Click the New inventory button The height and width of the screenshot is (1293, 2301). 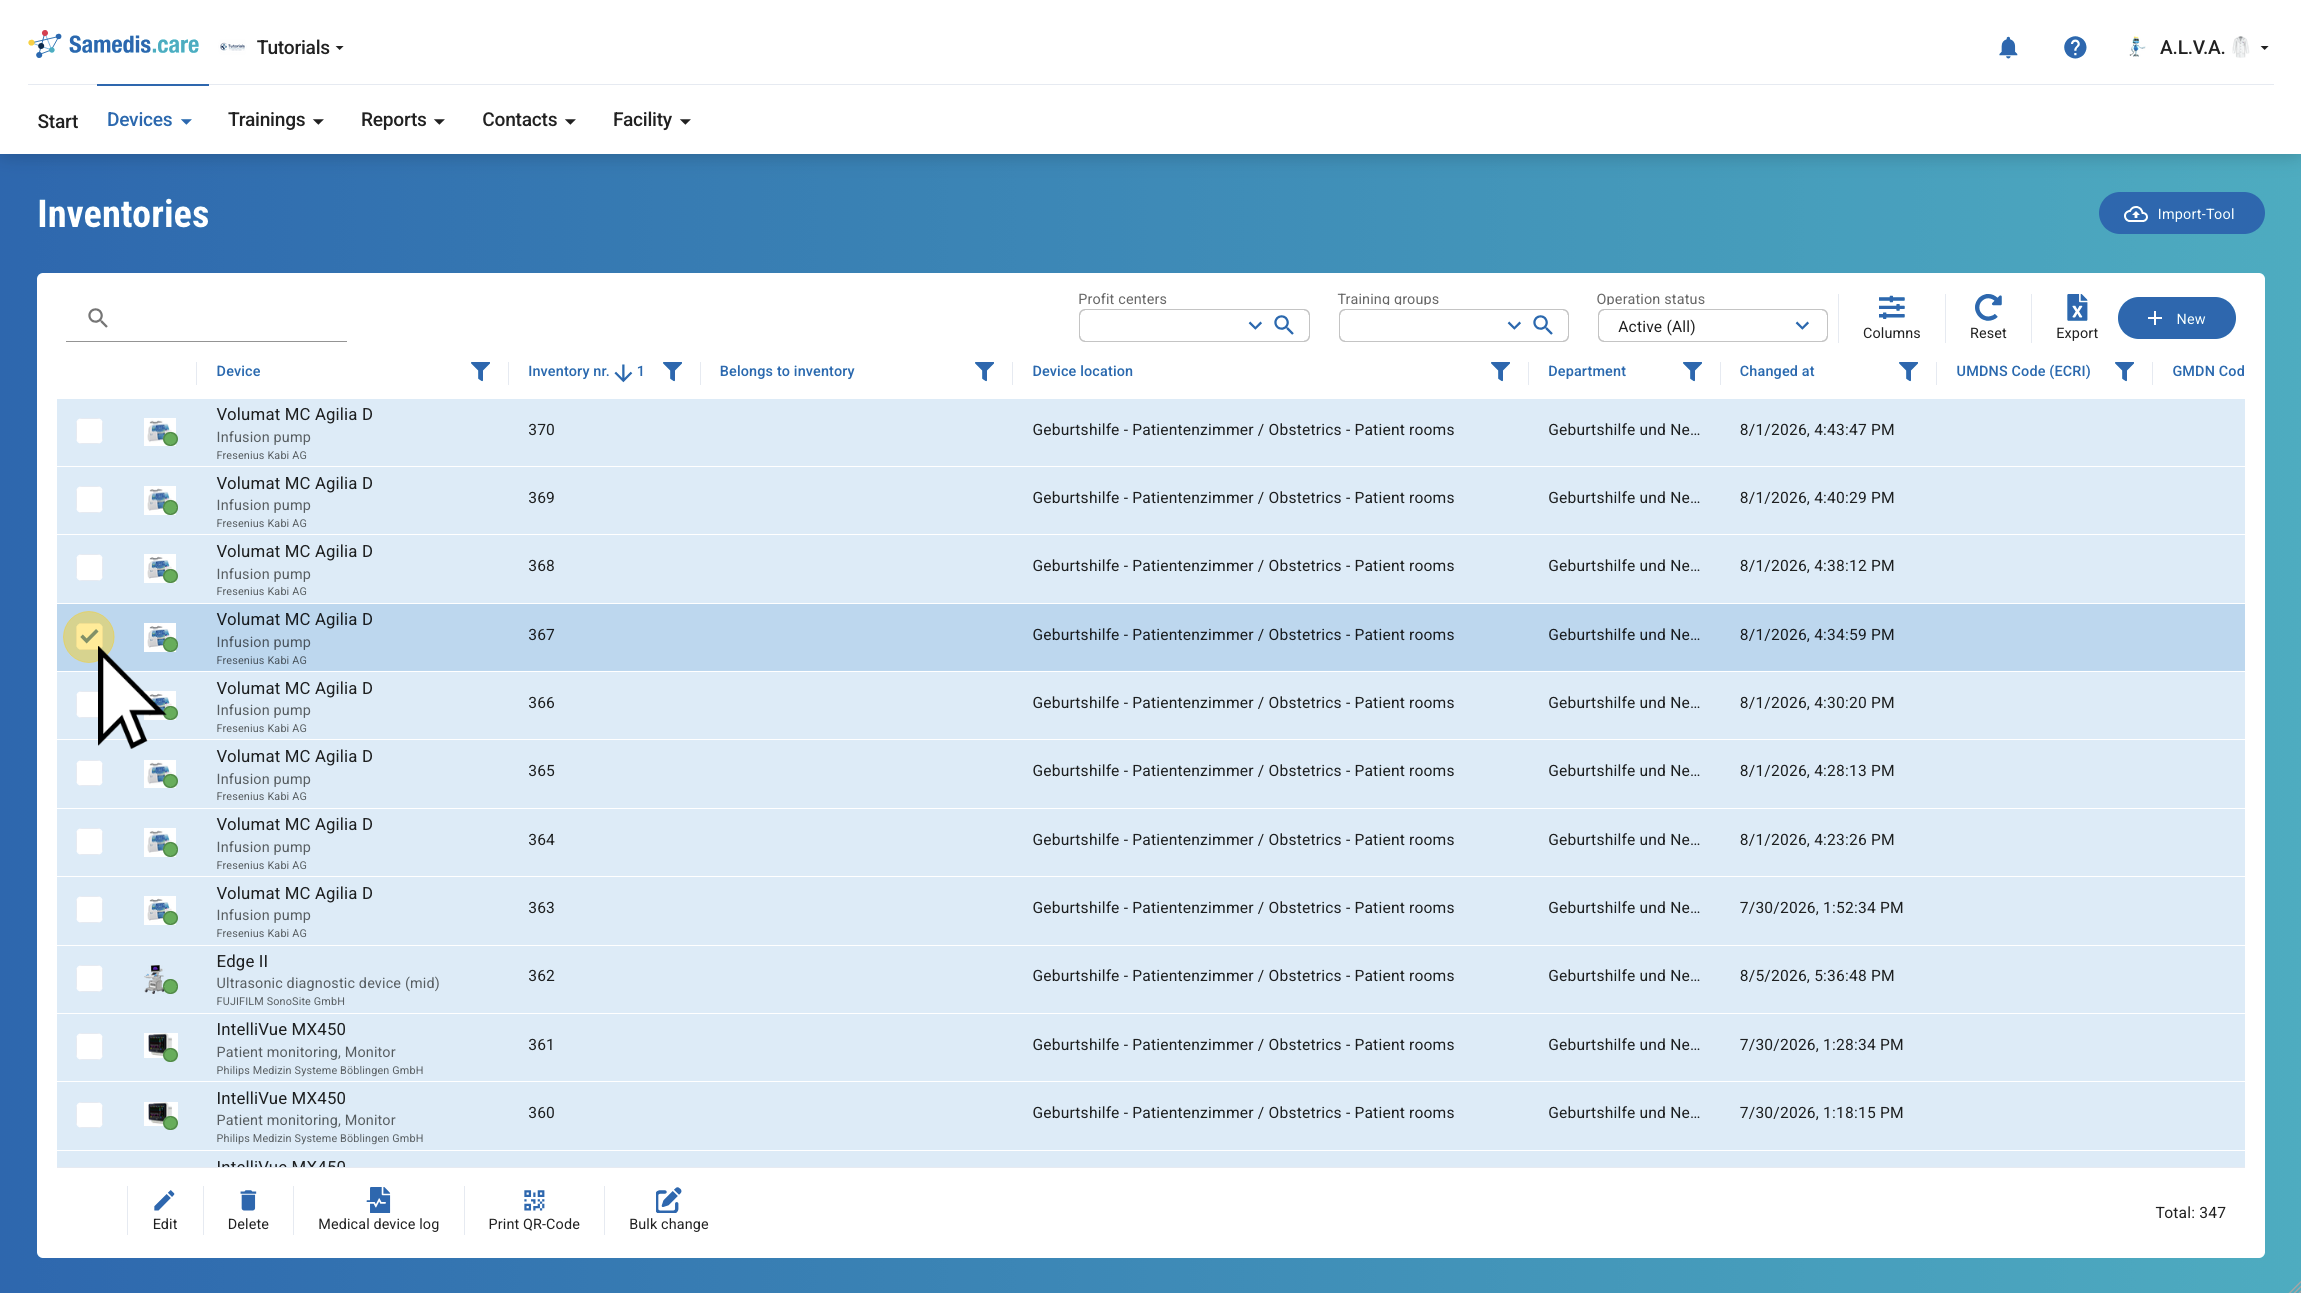[x=2176, y=319]
